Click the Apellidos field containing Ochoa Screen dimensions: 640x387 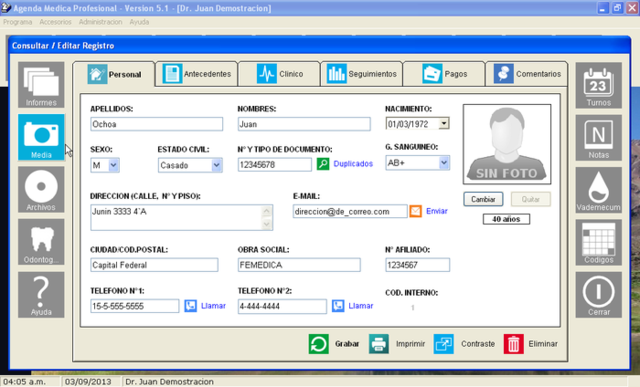(x=157, y=124)
